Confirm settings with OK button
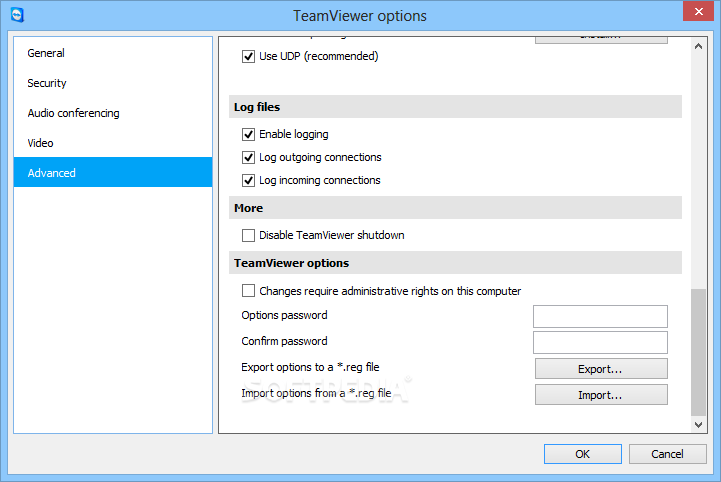Viewport: 721px width, 482px height. 583,454
